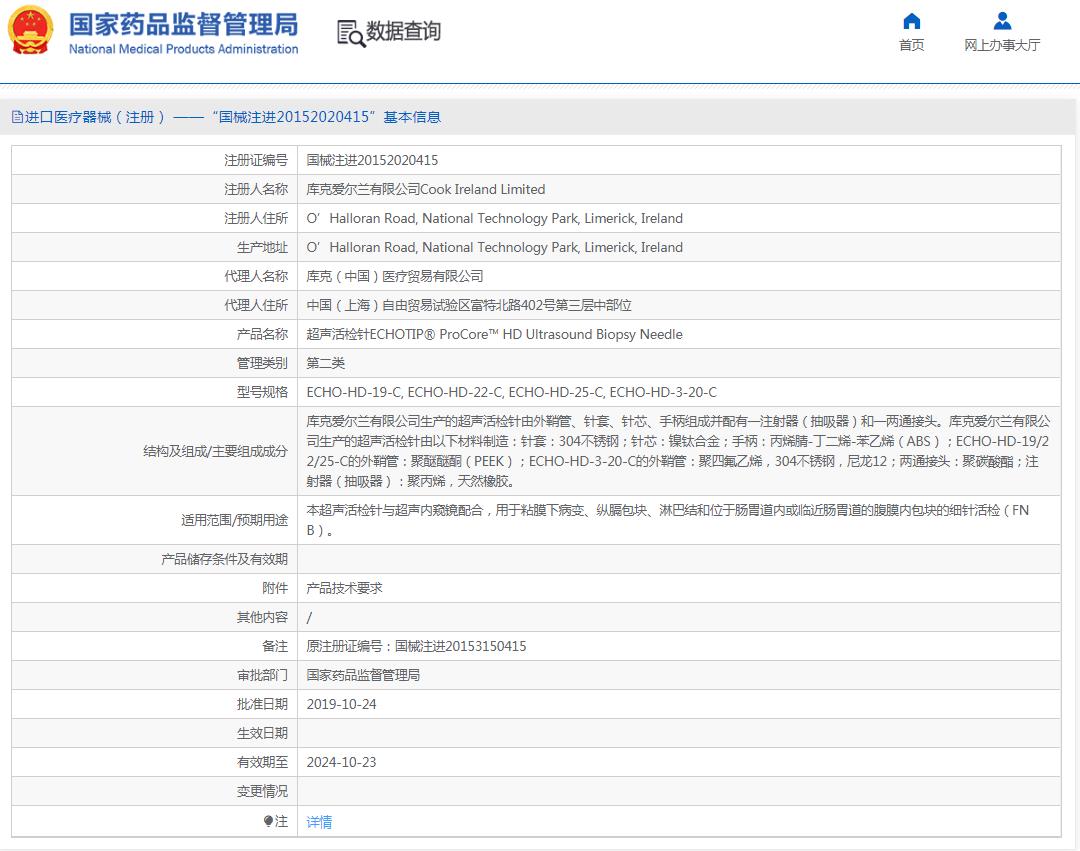Click the 注册证编号 row label
1080x851 pixels.
coord(256,160)
